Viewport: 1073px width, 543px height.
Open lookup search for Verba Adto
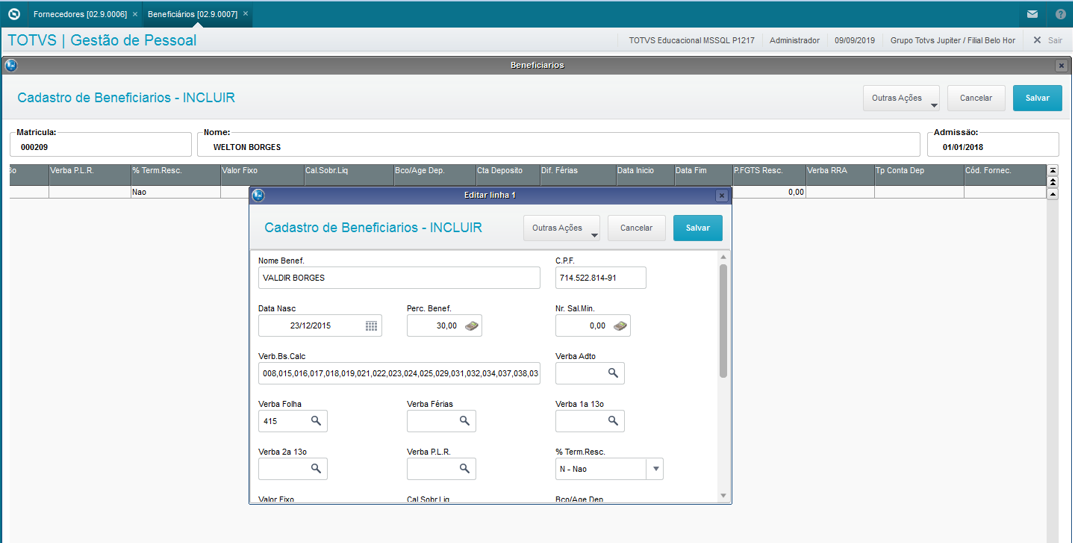[613, 373]
